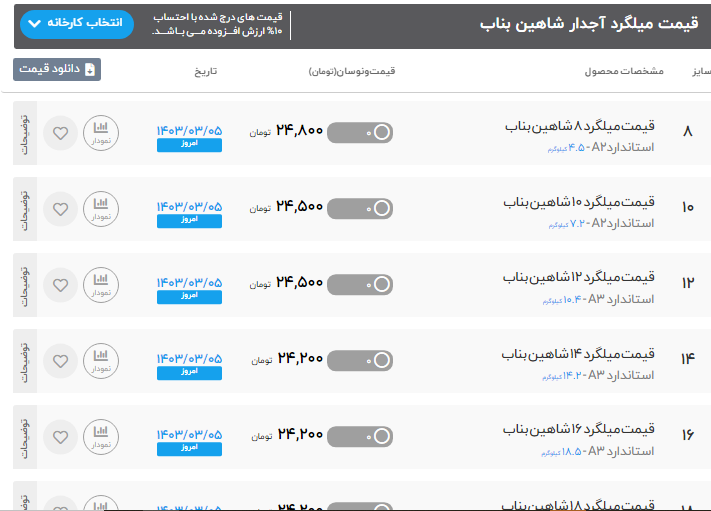
Task: Toggle price switch for size 12 rebar
Action: point(360,284)
